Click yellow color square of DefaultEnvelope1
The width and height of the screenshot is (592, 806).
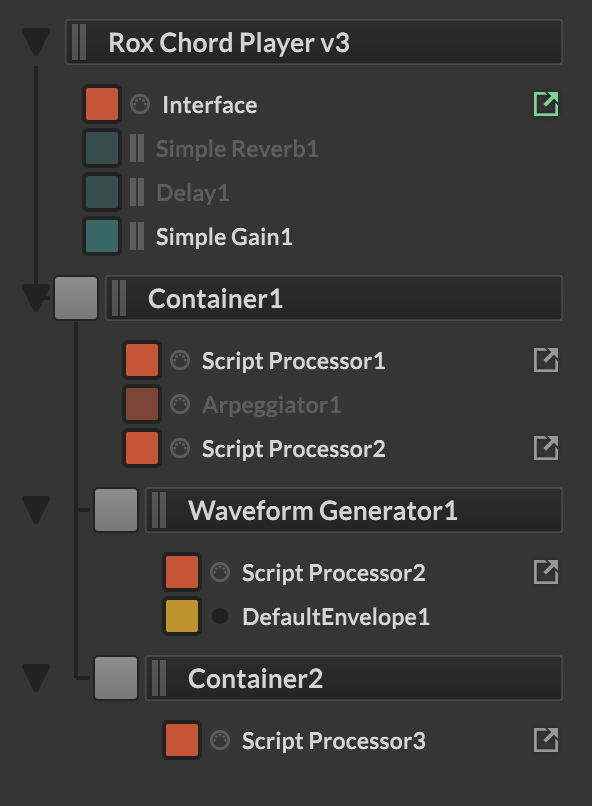182,616
